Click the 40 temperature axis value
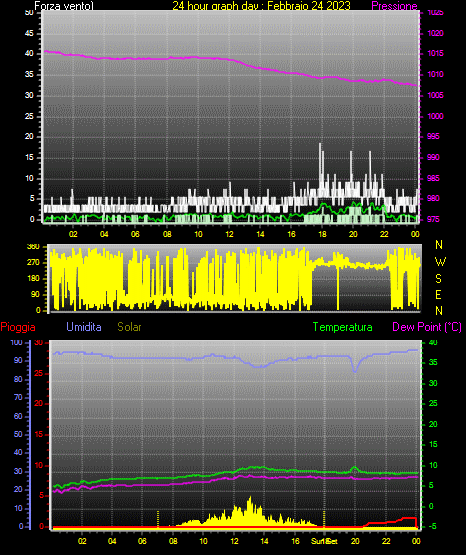This screenshot has width=466, height=555. tap(433, 342)
